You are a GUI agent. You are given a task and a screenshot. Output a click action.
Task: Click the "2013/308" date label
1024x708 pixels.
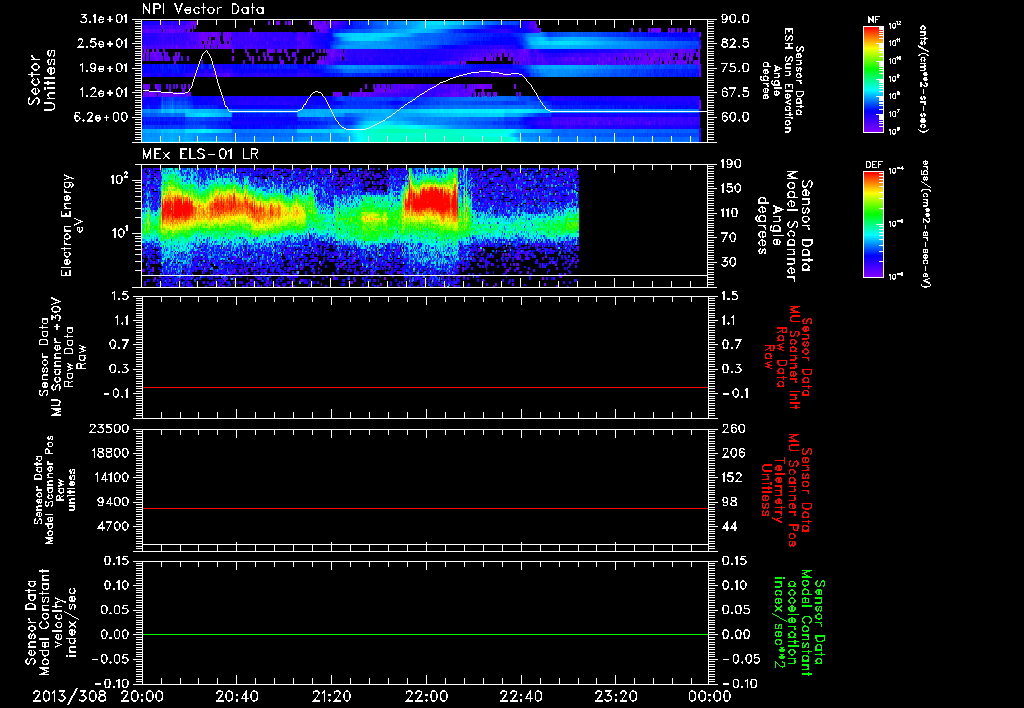(69, 696)
